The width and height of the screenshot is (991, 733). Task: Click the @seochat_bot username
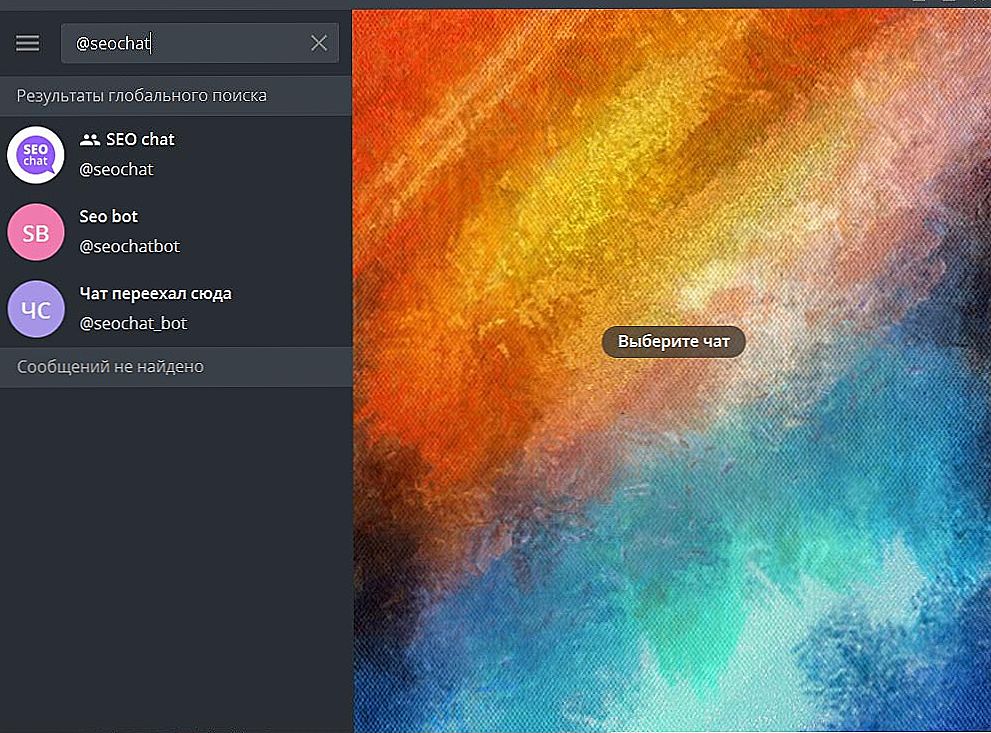pyautogui.click(x=133, y=324)
